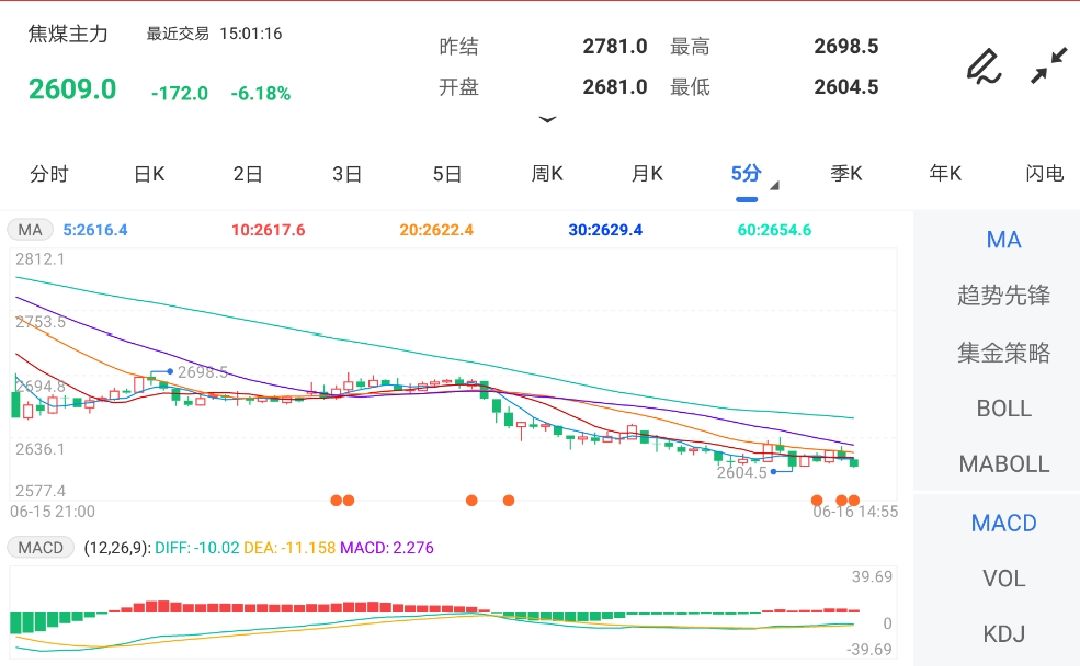Switch to the 周K tab
1080x666 pixels.
pyautogui.click(x=547, y=174)
